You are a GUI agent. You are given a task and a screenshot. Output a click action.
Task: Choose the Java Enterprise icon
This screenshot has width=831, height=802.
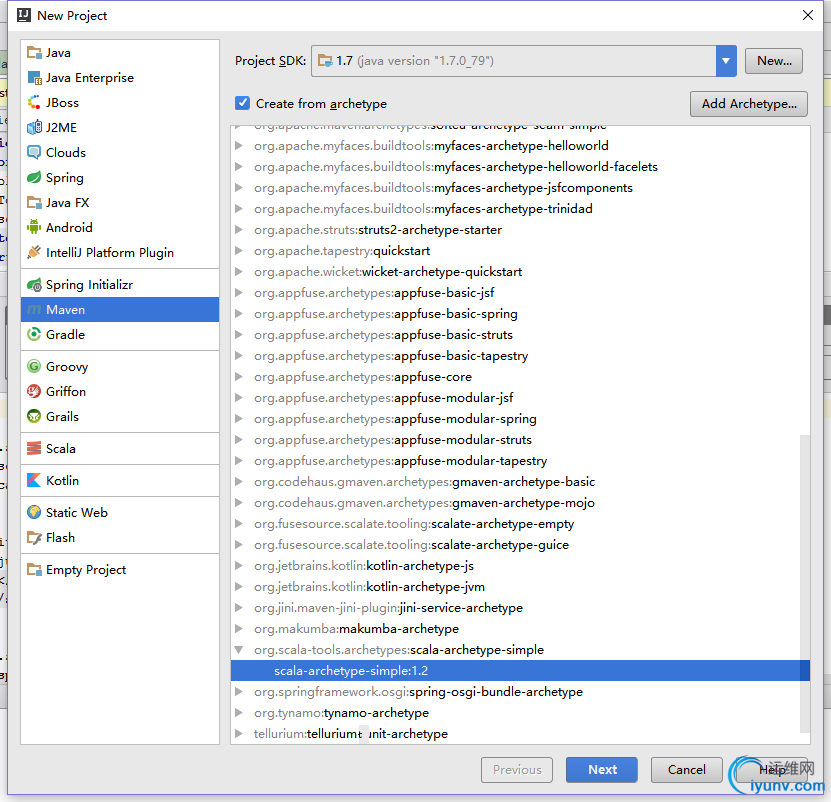(34, 77)
